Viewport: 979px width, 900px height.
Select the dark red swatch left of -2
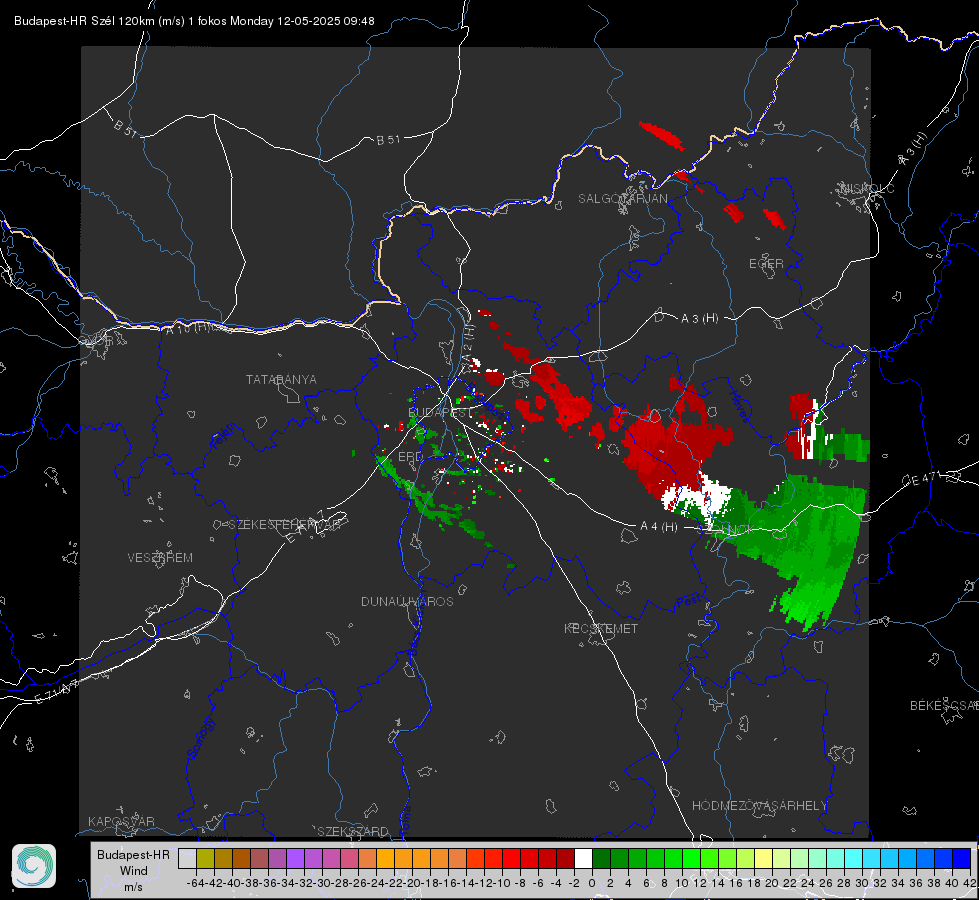click(x=566, y=858)
